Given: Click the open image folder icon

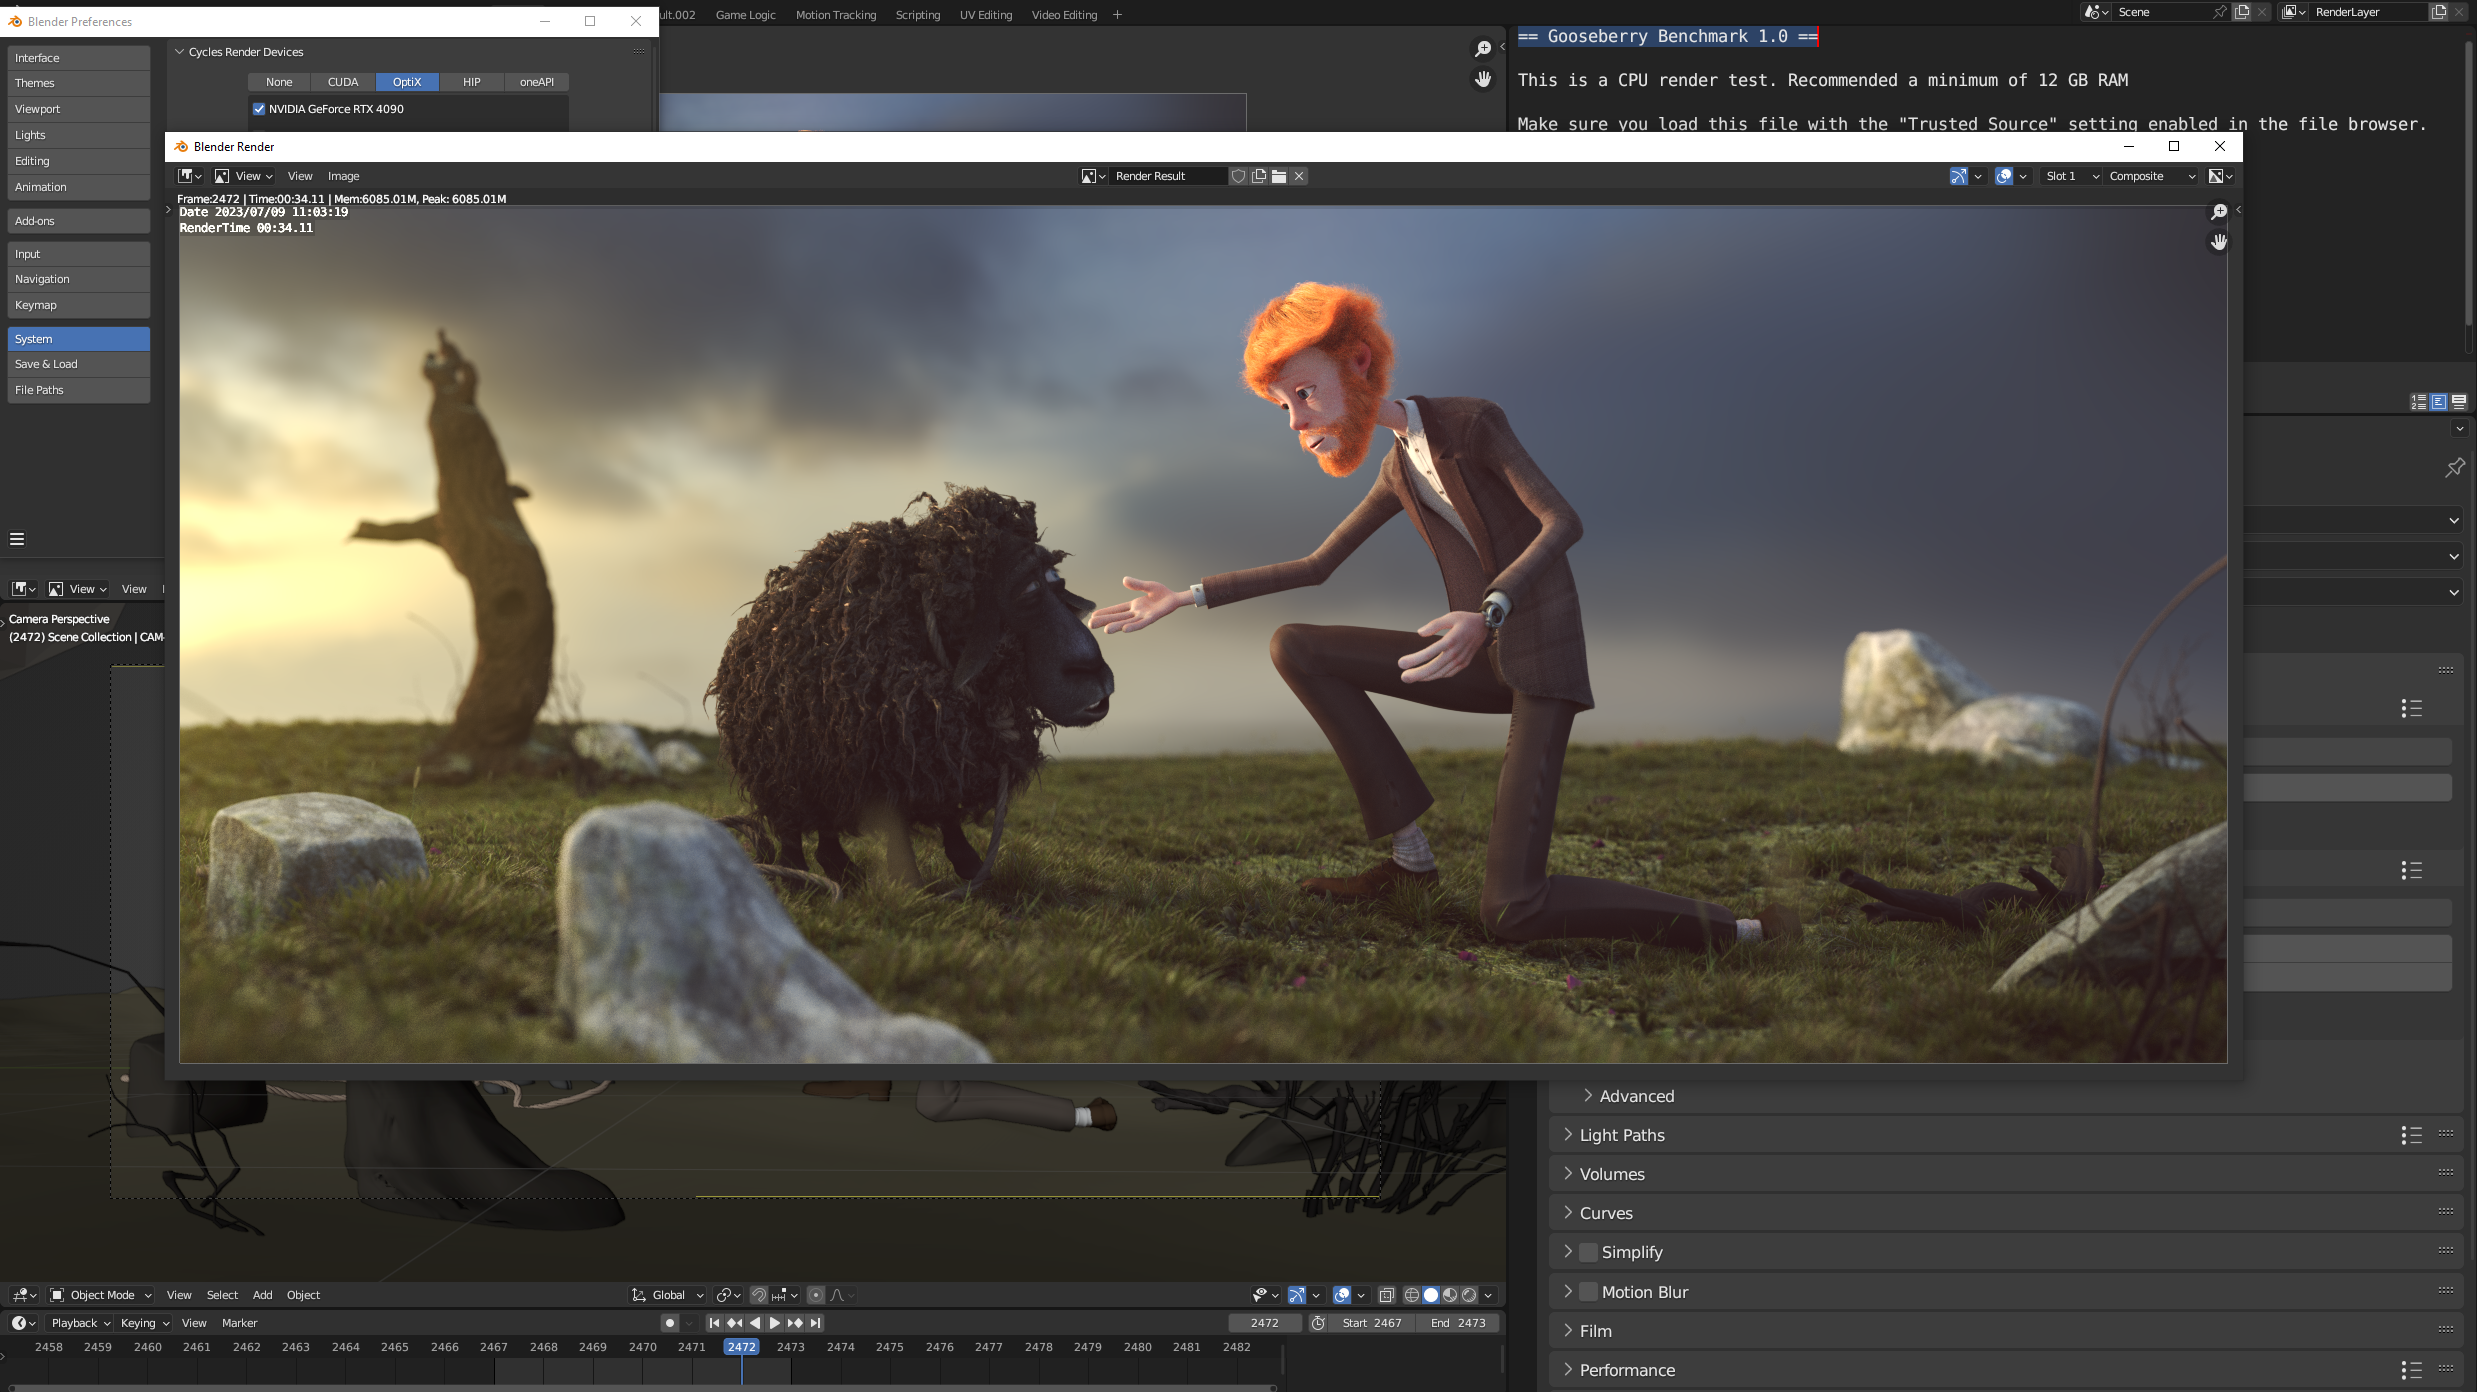Looking at the screenshot, I should pos(1279,176).
